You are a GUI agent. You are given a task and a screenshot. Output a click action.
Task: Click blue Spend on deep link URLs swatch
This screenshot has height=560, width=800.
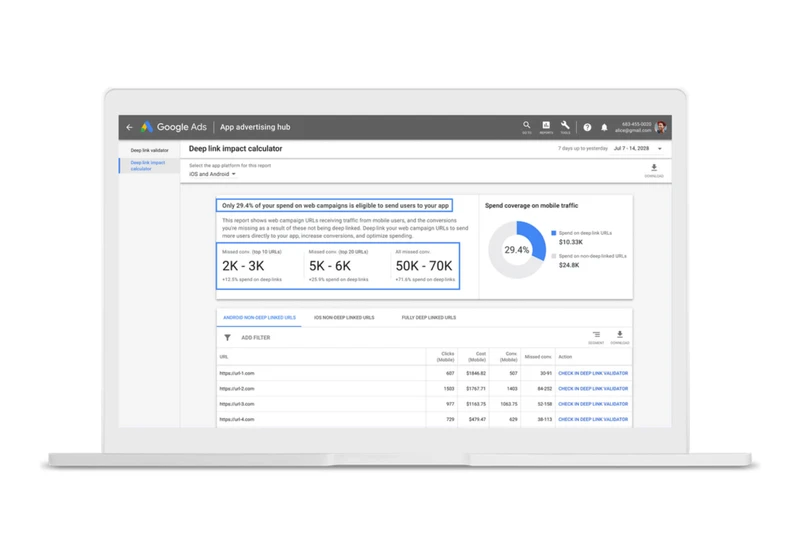(x=554, y=233)
